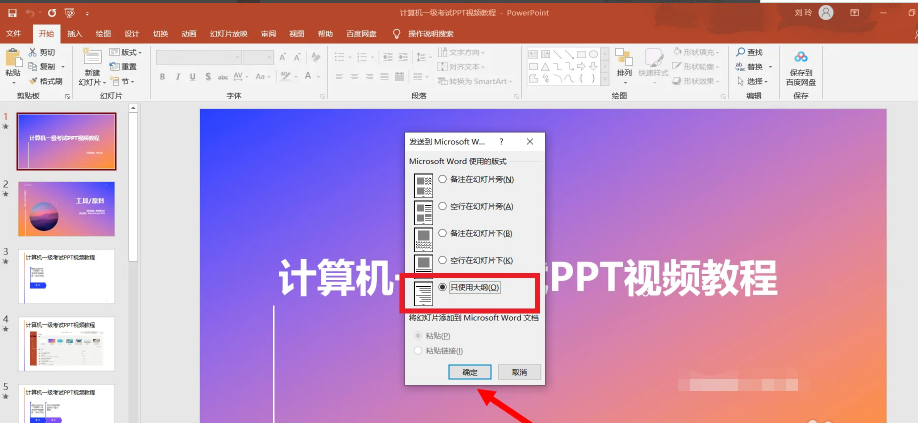The width and height of the screenshot is (918, 423).
Task: Click the Paste (粘贴) clipboard icon
Action: 13,61
